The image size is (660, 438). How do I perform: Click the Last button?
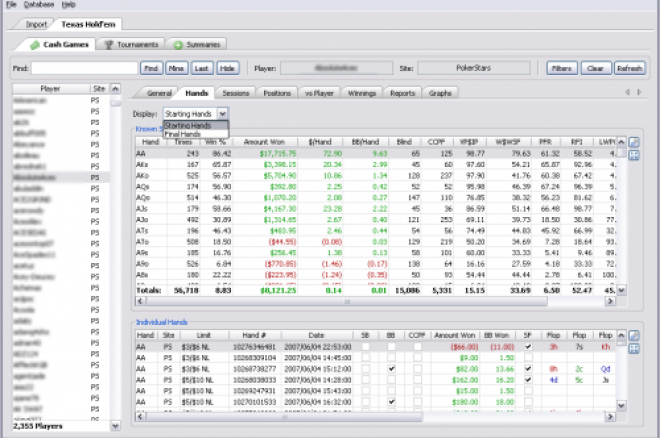(x=202, y=68)
